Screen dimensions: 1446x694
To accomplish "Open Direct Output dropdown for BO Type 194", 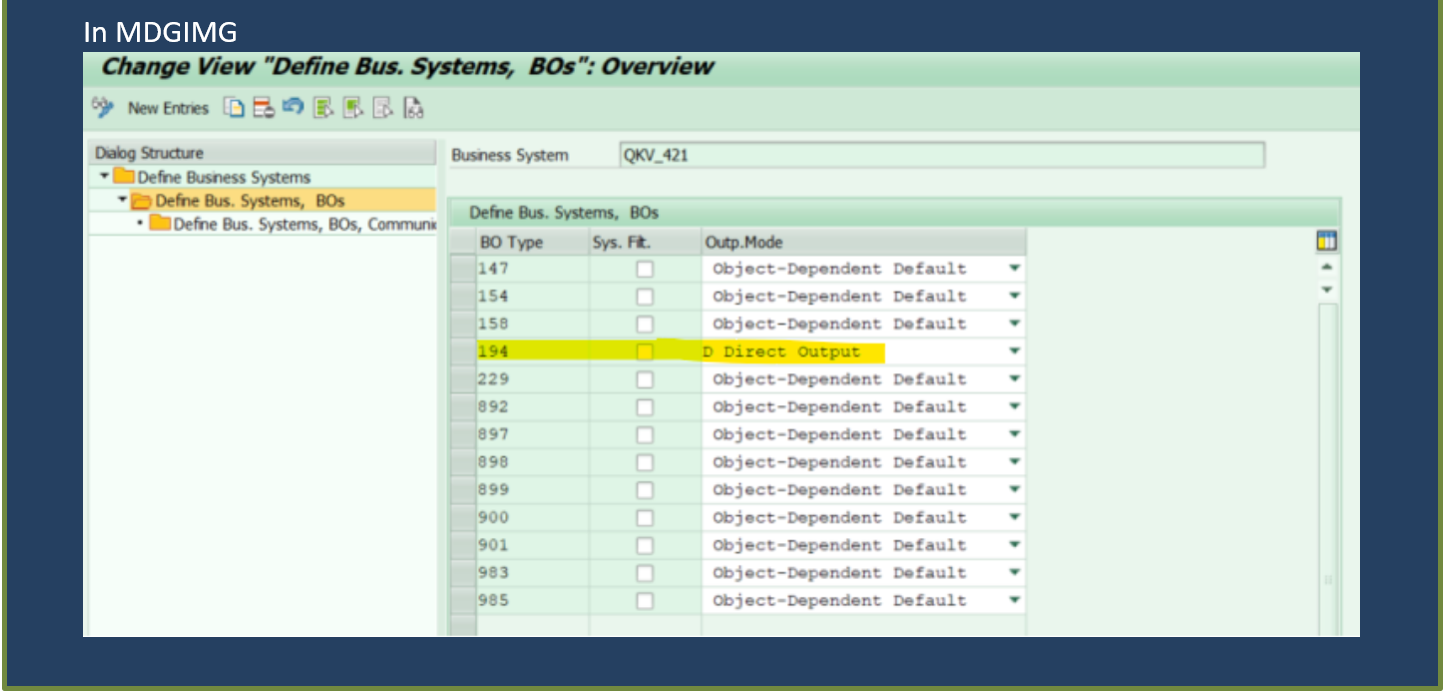I will tap(1014, 352).
